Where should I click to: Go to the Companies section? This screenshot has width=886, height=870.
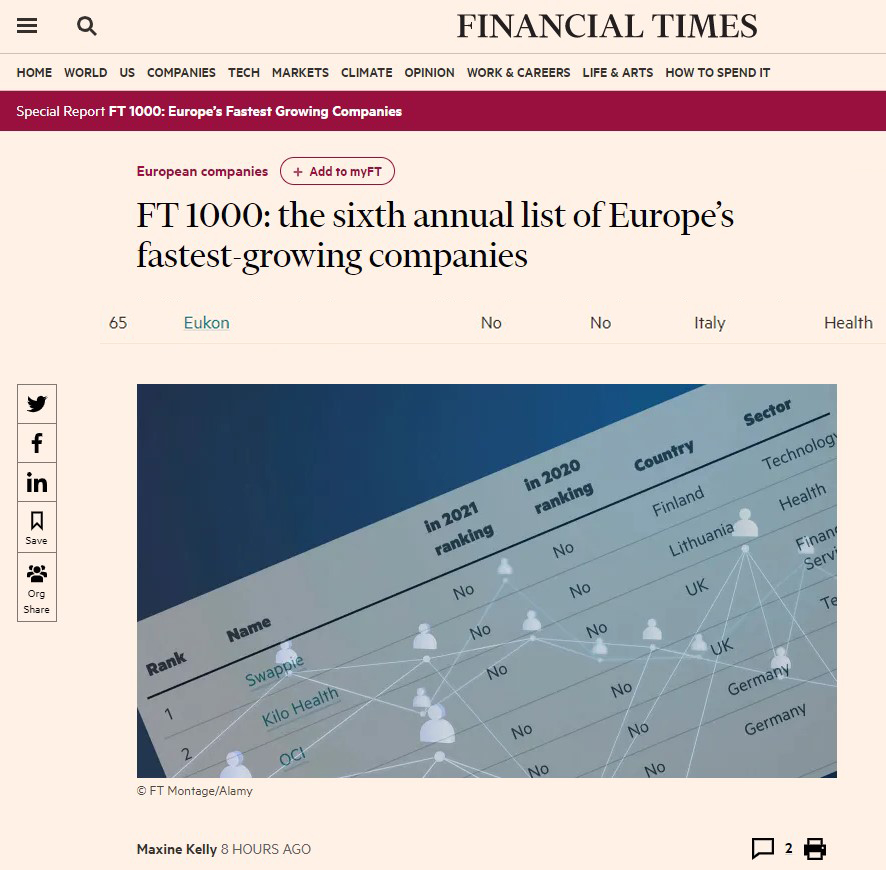(181, 72)
